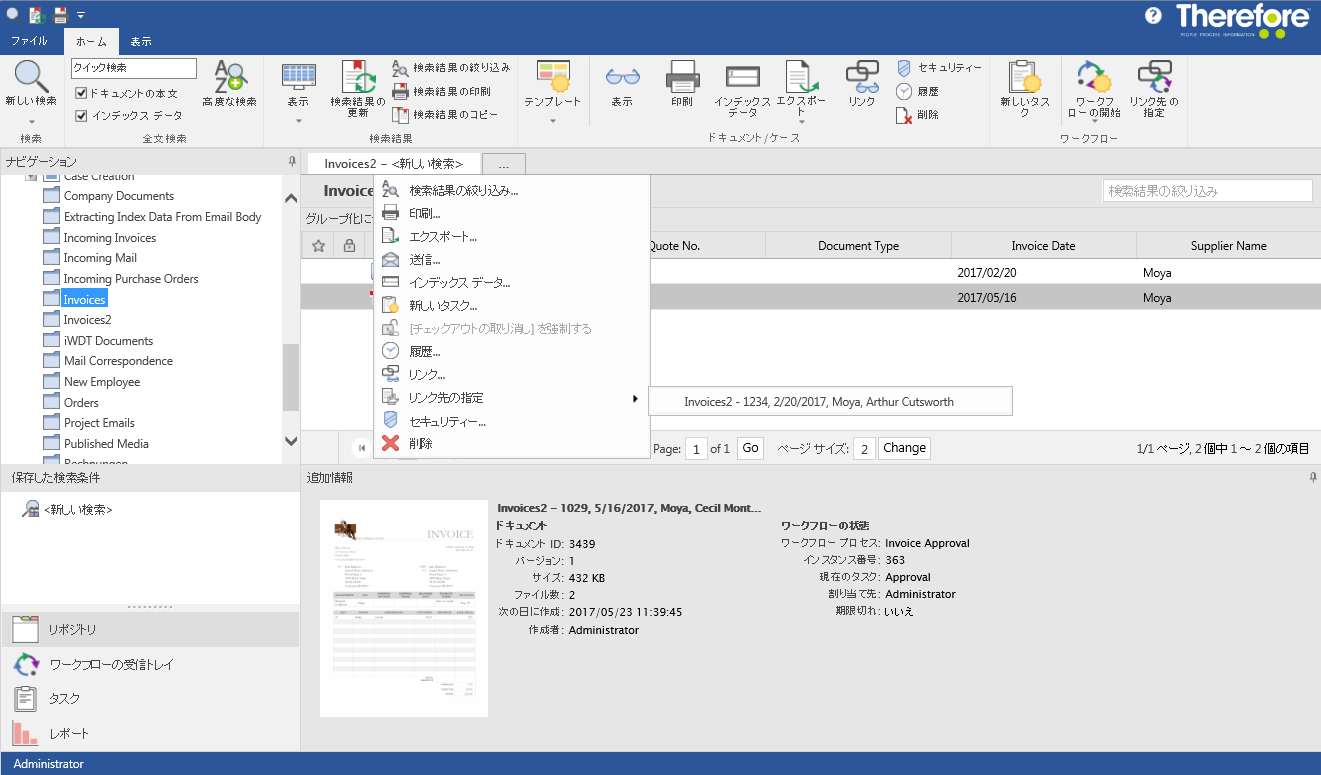1321x775 pixels.
Task: Open Advanced Search (高度な検索)
Action: click(229, 83)
